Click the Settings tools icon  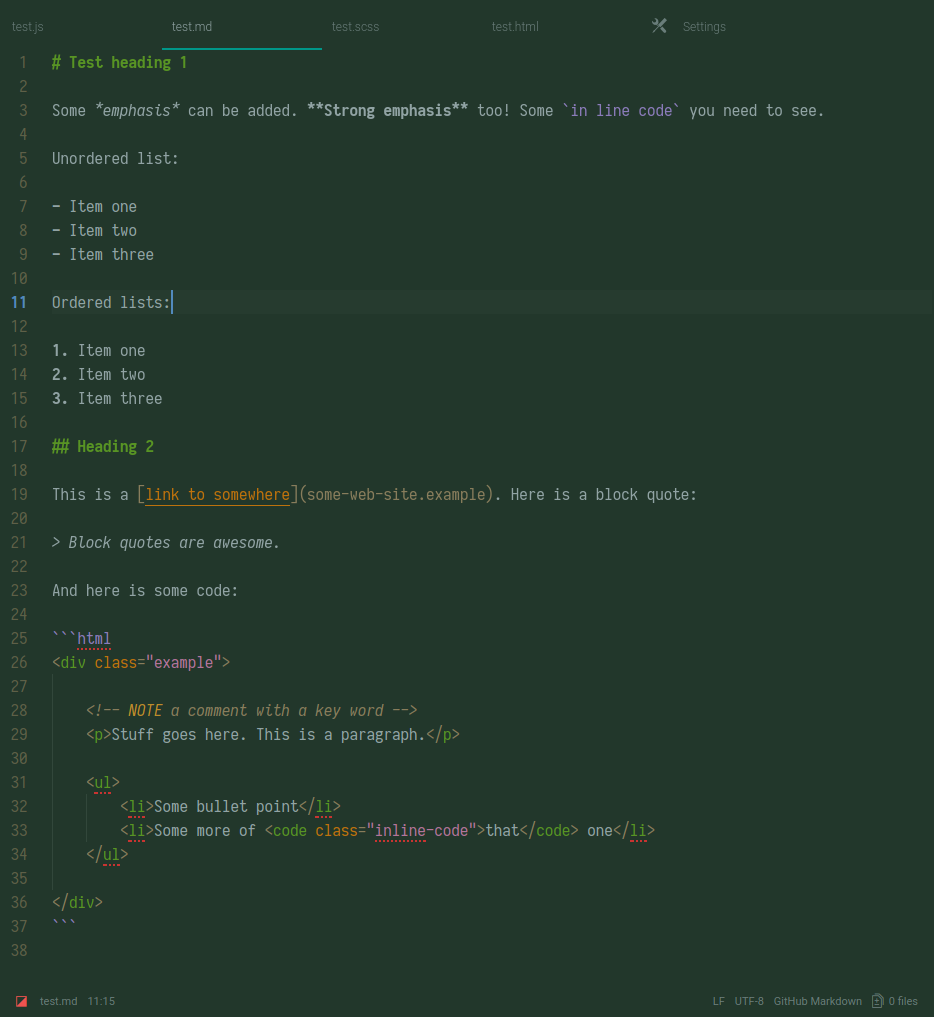click(x=659, y=26)
